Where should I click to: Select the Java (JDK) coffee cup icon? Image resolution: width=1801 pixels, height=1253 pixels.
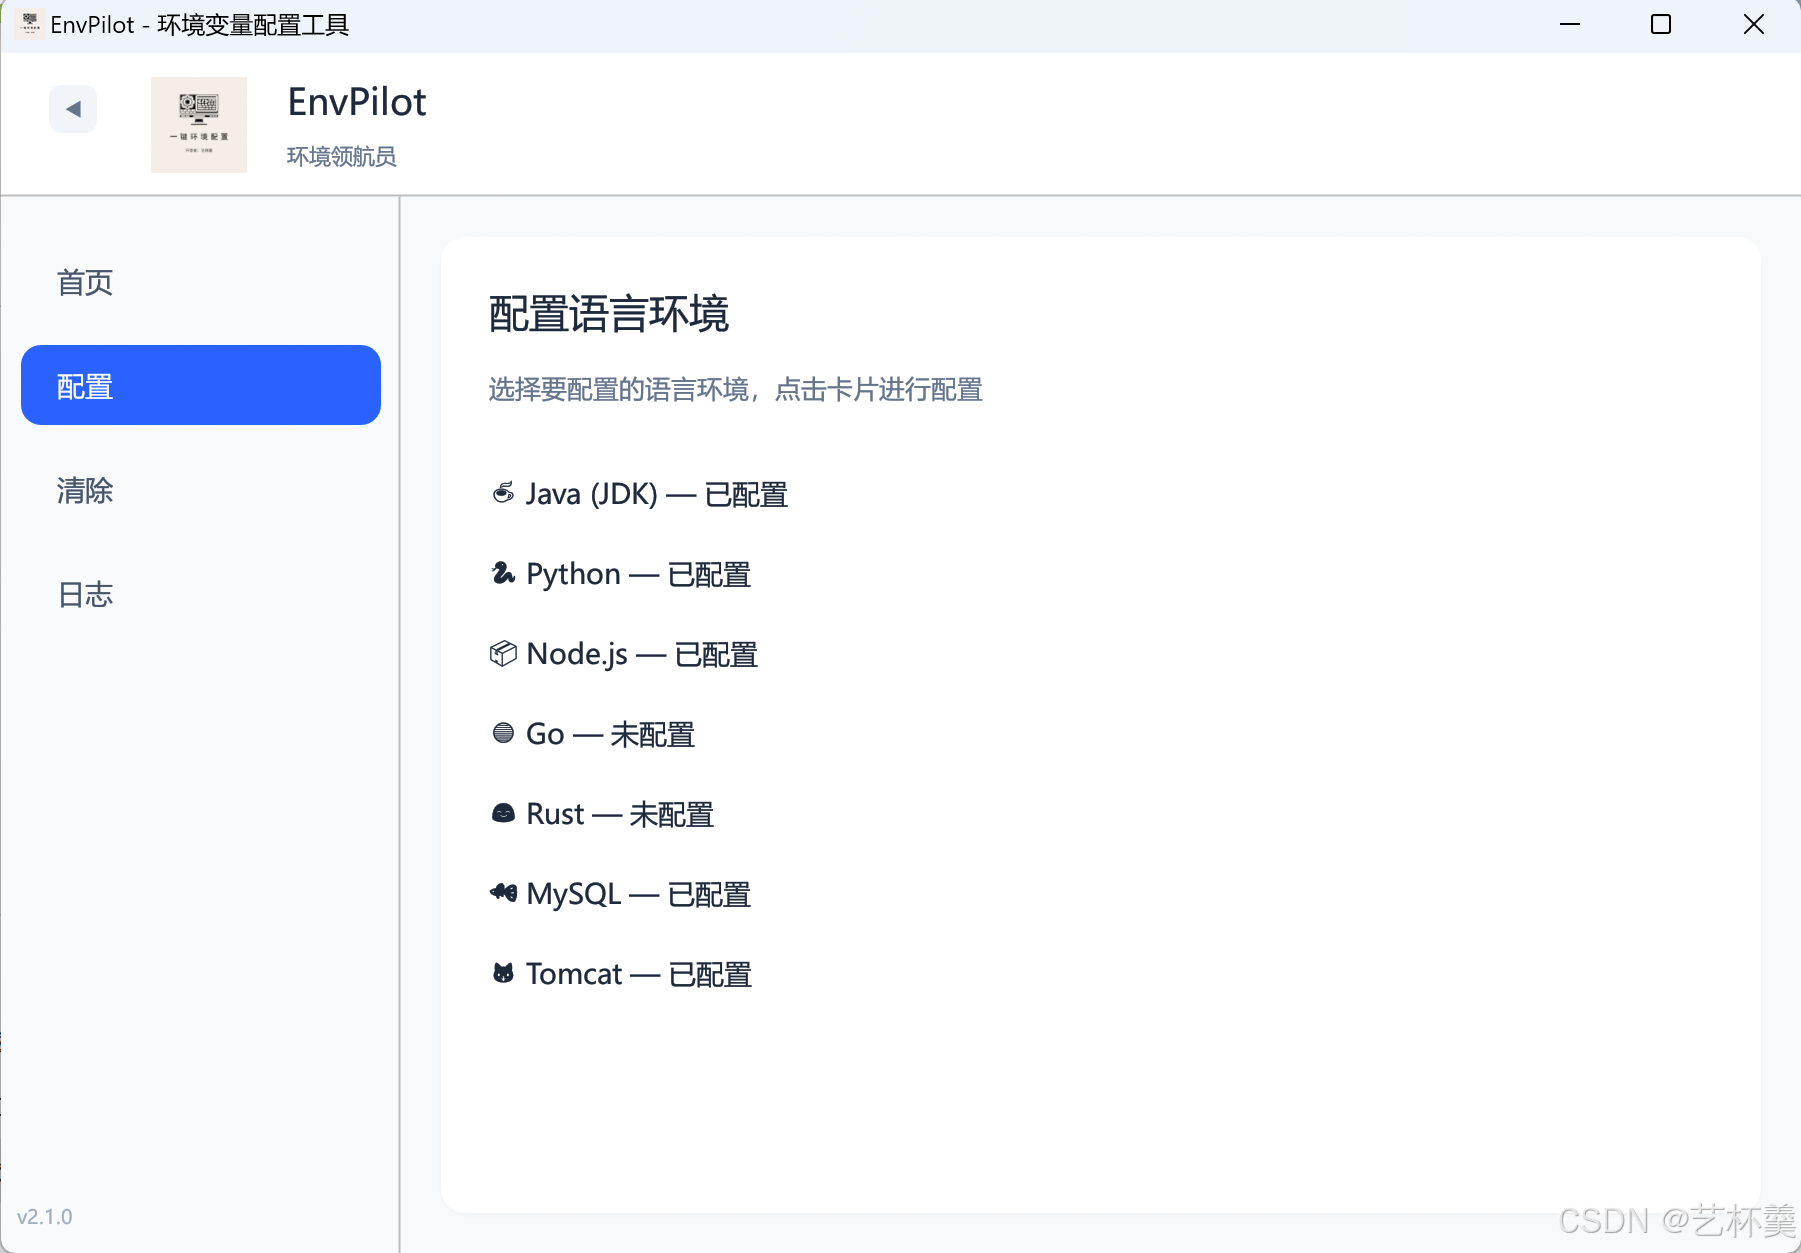(503, 493)
